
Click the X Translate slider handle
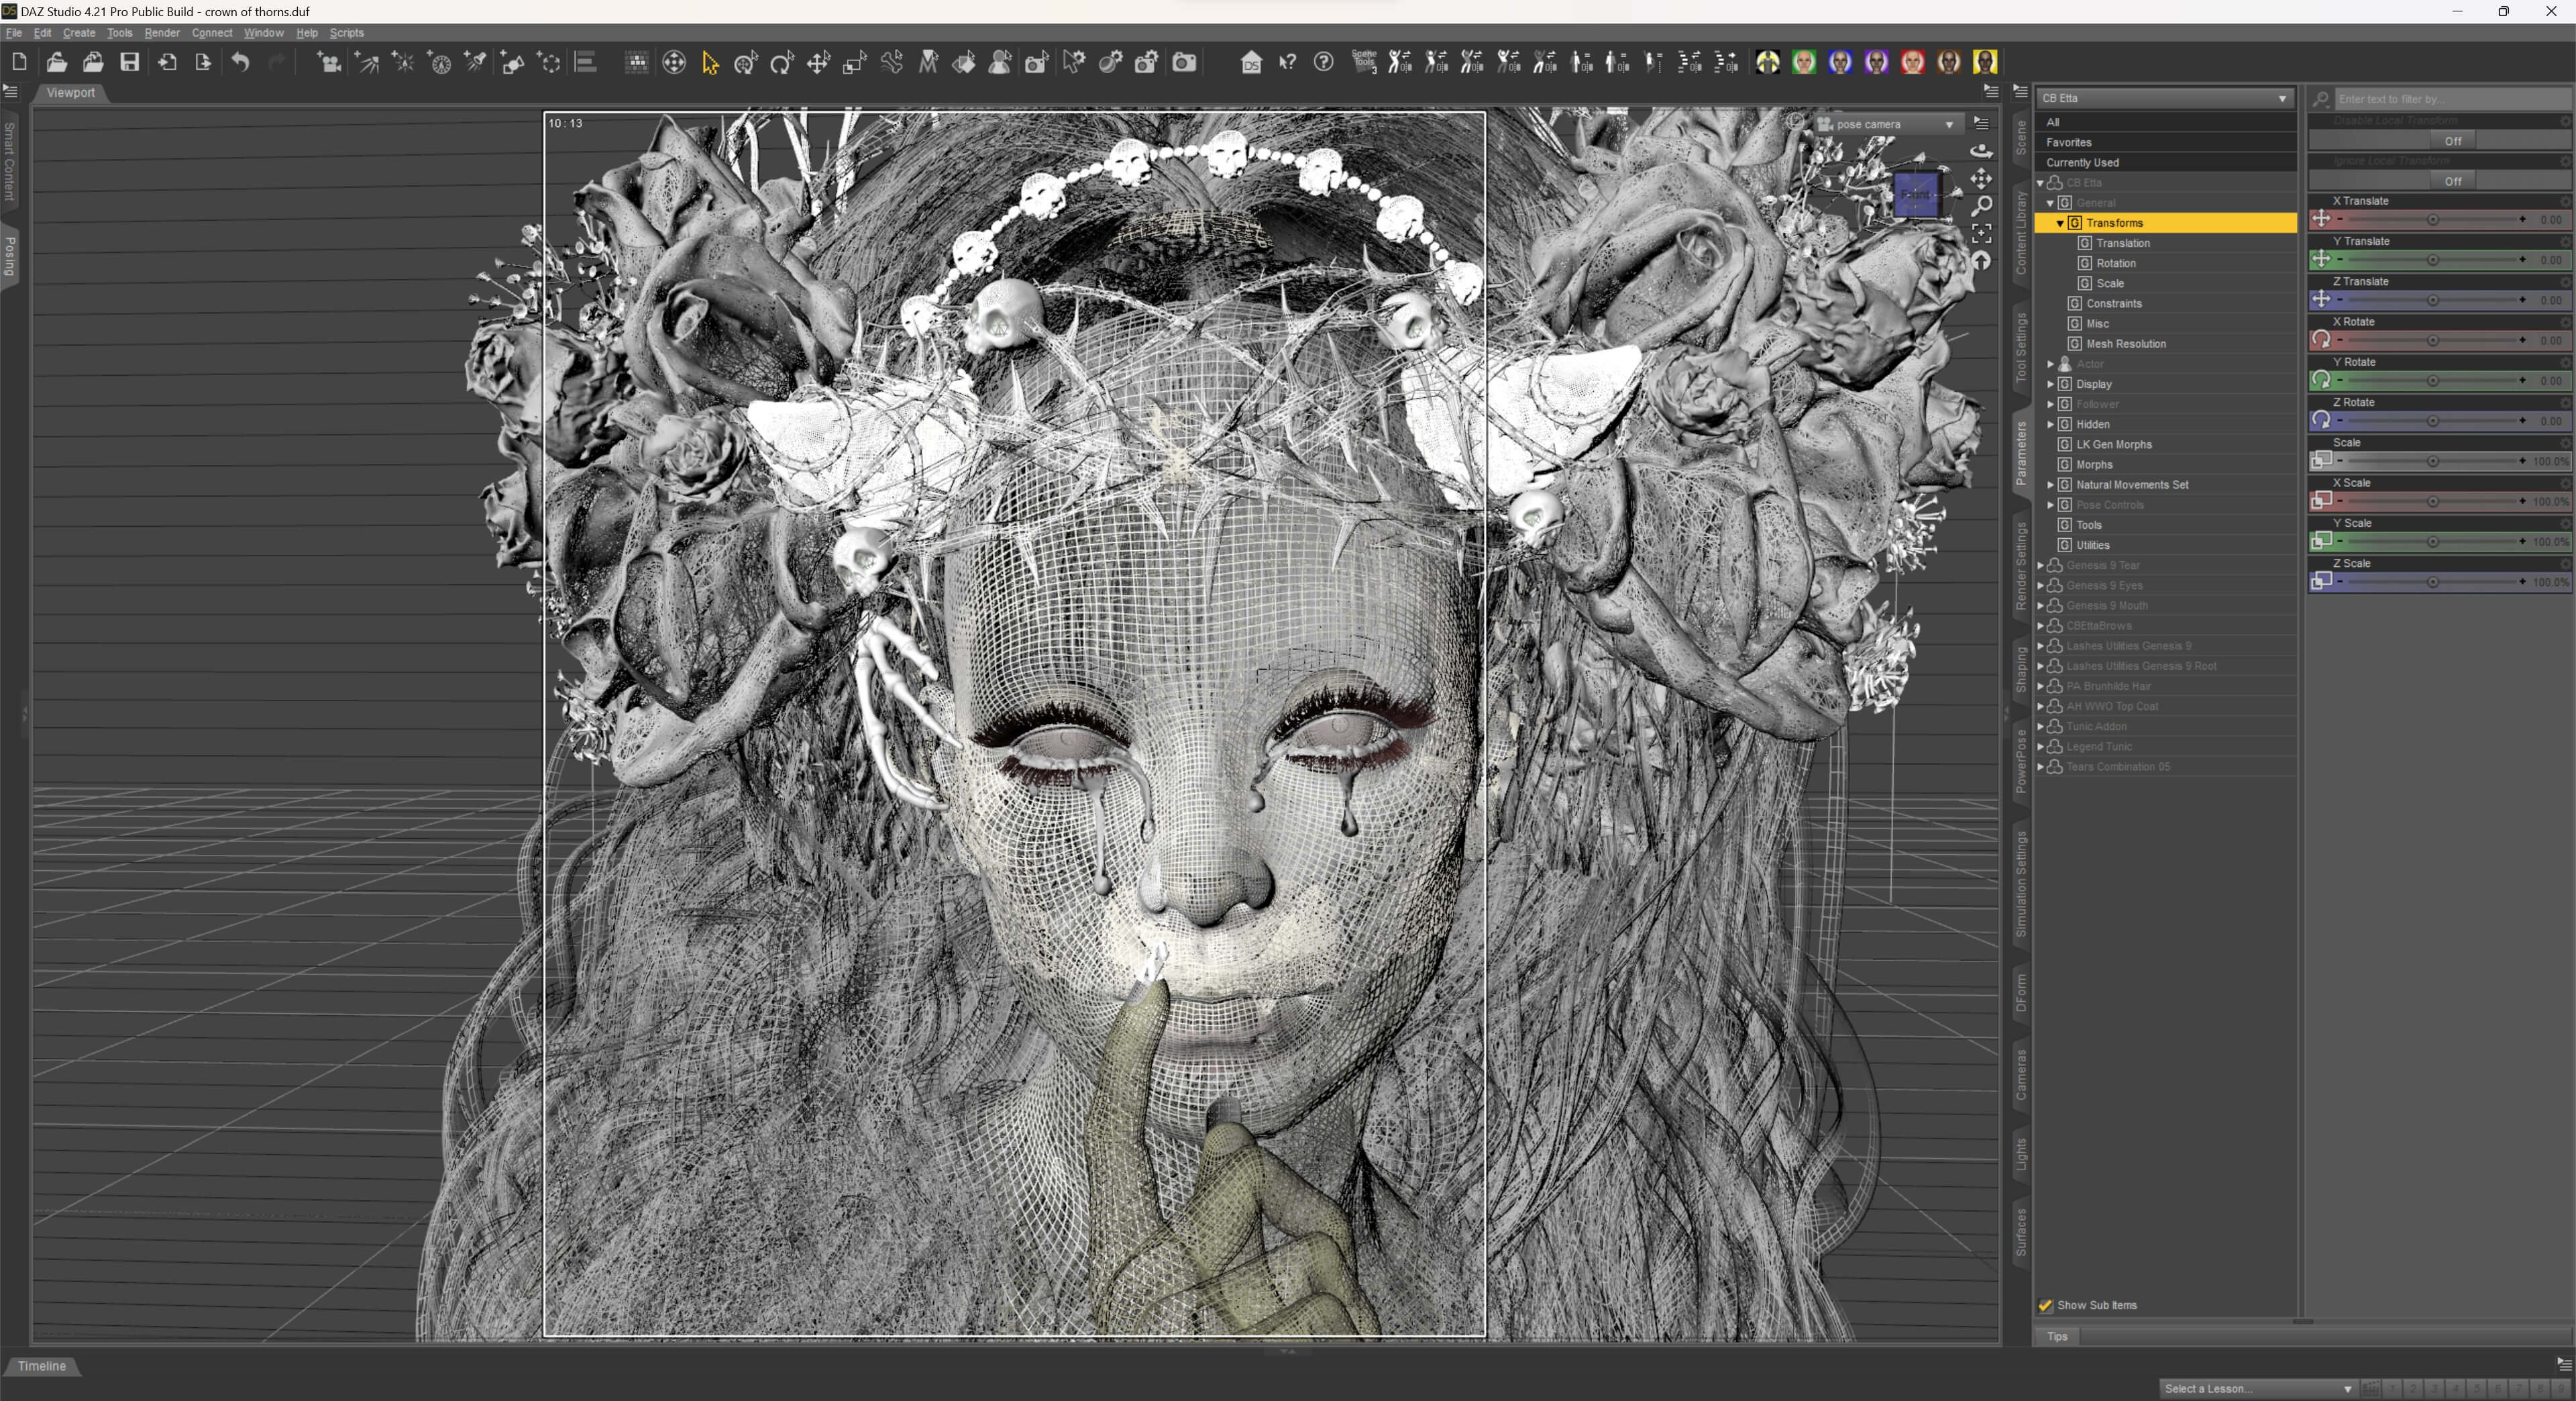2433,220
